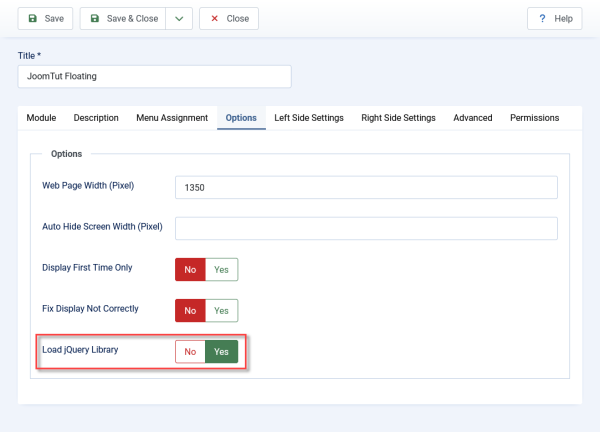The image size is (600, 432).
Task: Expand the Save & Close dropdown arrow
Action: pyautogui.click(x=179, y=18)
